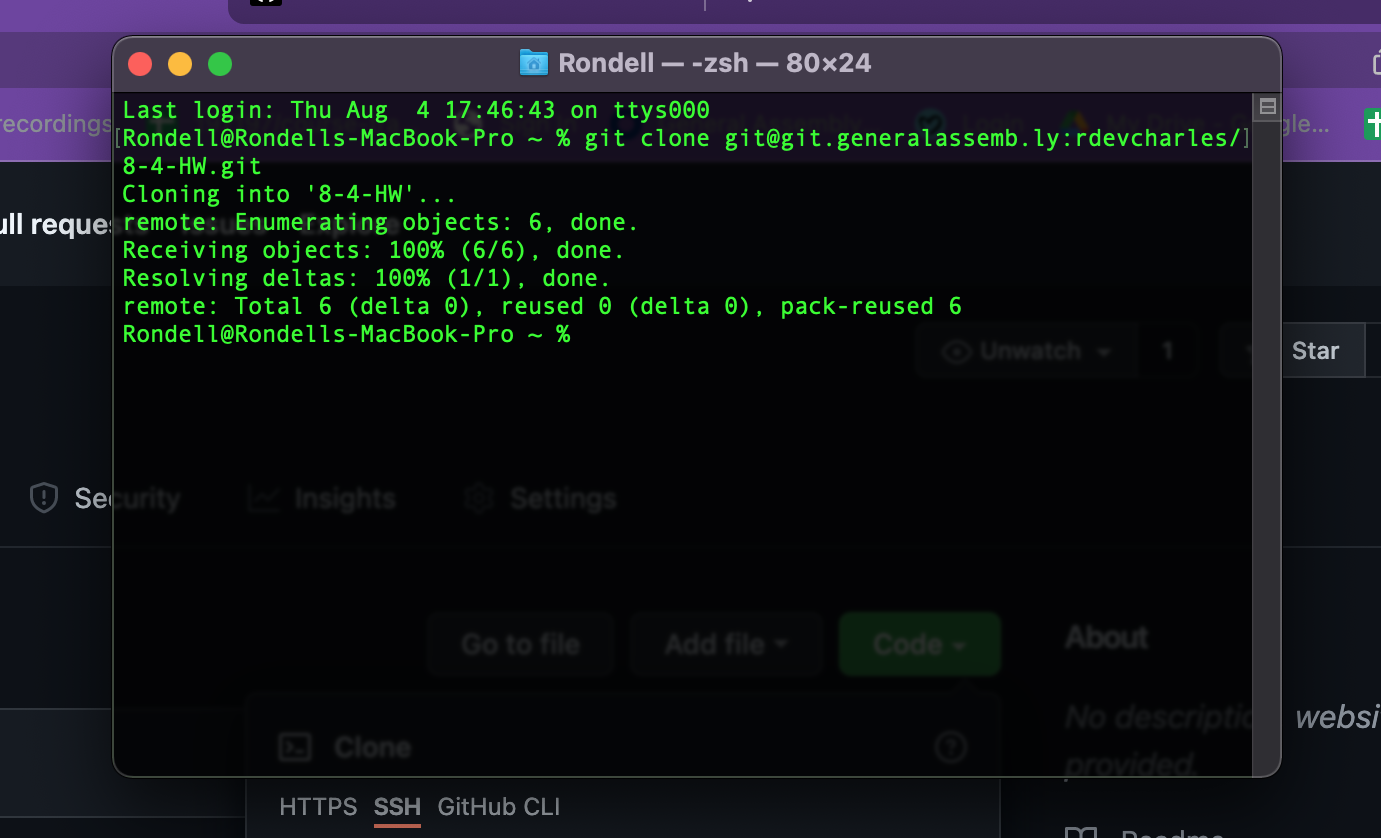Open clone help via the question mark icon
The height and width of the screenshot is (838, 1381).
(x=950, y=747)
